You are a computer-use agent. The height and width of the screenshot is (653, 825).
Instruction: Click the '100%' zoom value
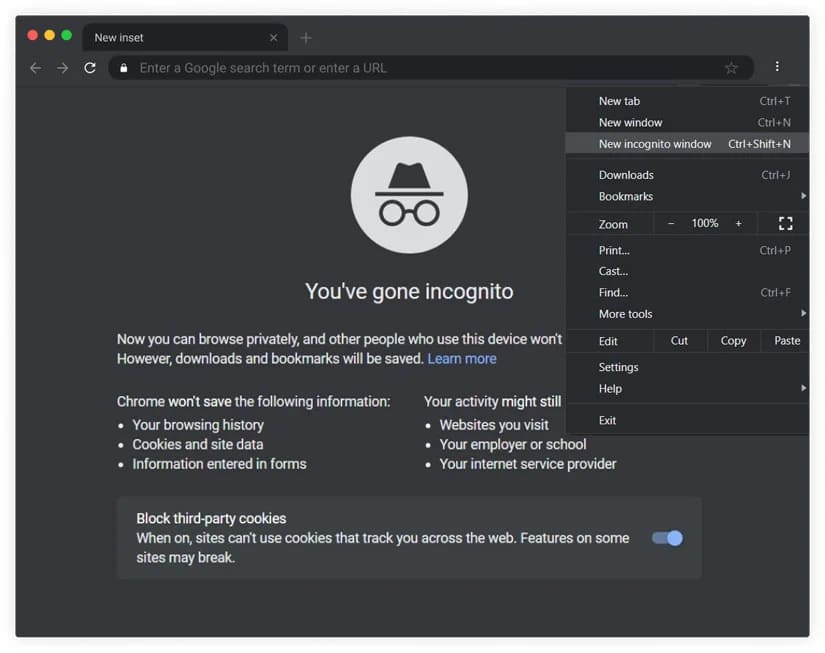click(705, 224)
